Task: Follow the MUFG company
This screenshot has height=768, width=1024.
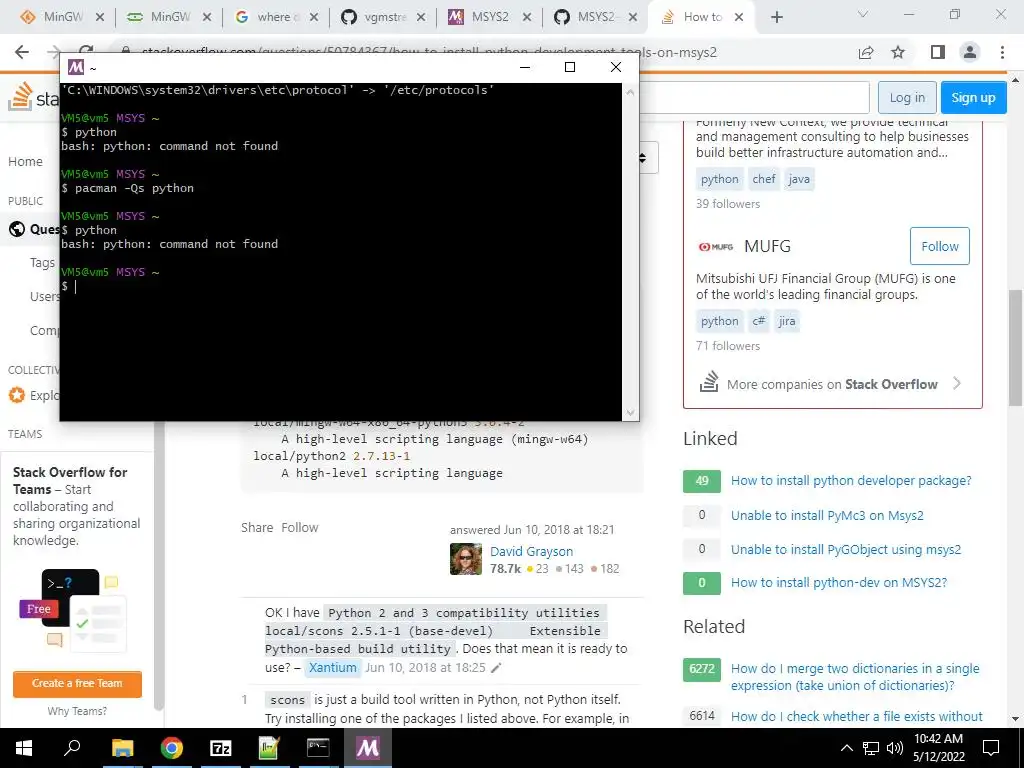Action: 940,246
